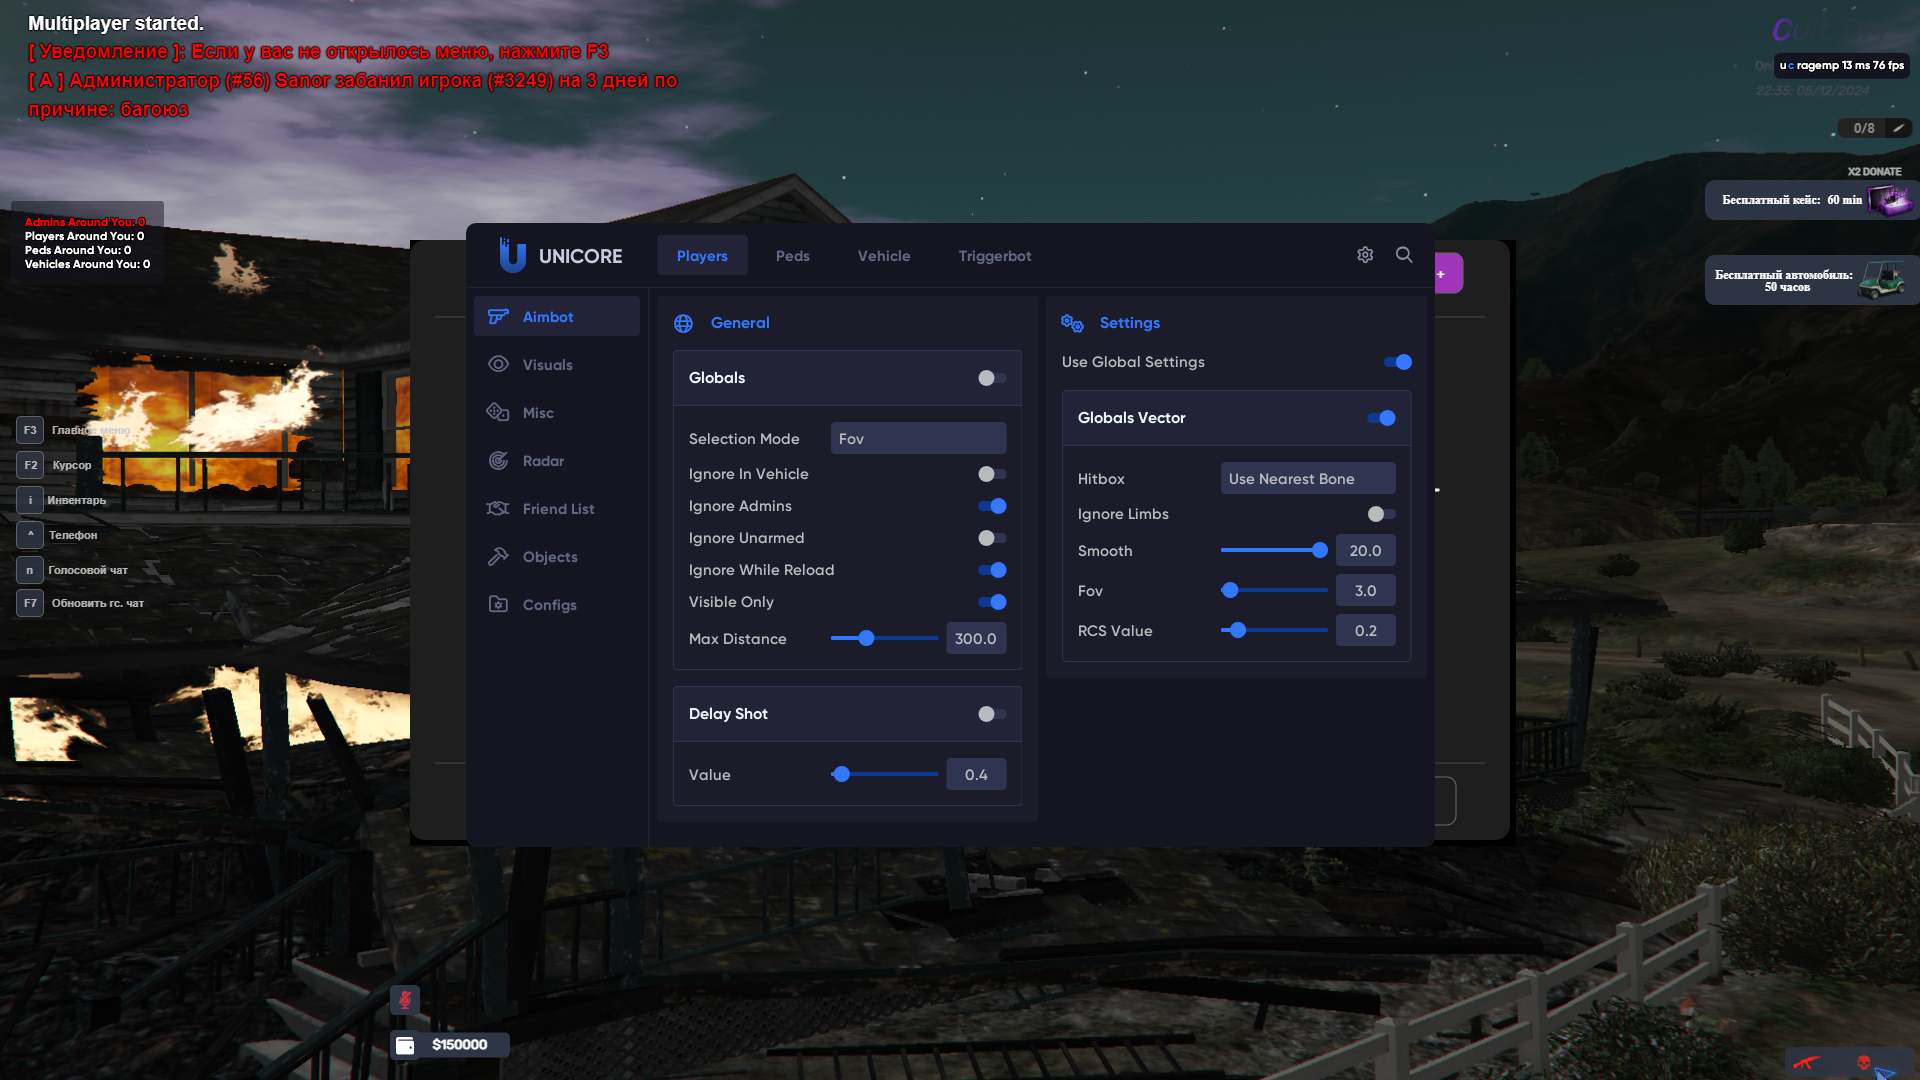Disable the Globals Vector switch
Image resolution: width=1920 pixels, height=1080 pixels.
click(1381, 418)
